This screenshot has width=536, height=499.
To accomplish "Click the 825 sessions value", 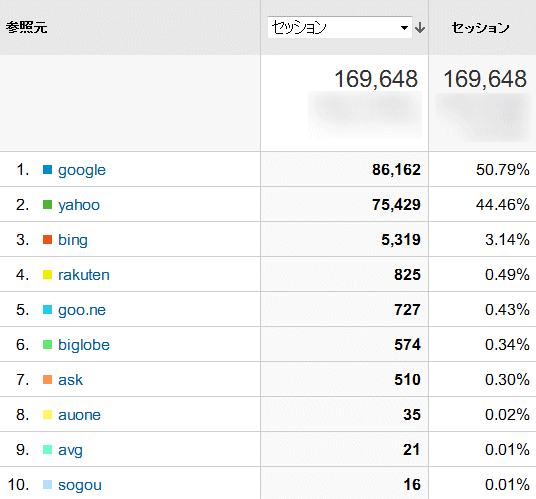I will [x=407, y=275].
